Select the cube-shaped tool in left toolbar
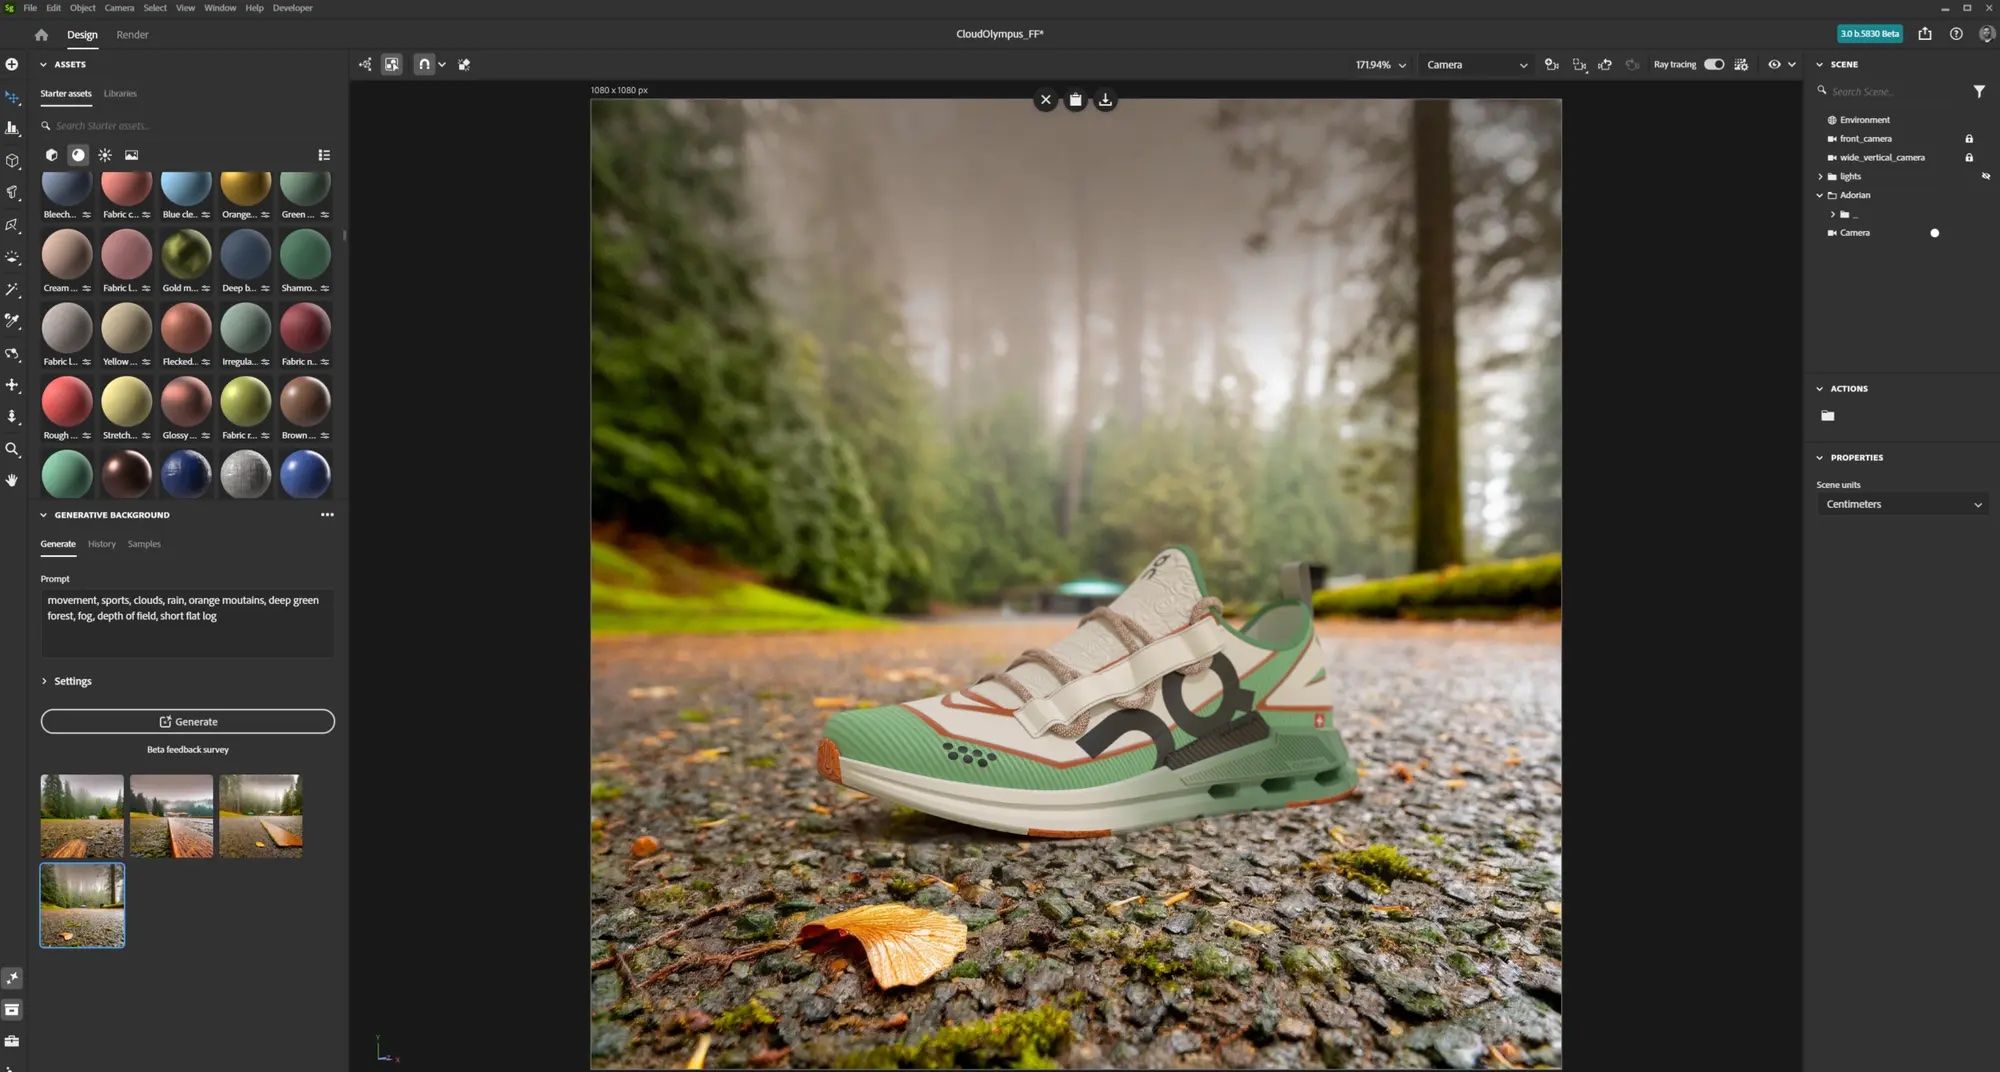The image size is (2000, 1072). coord(12,160)
